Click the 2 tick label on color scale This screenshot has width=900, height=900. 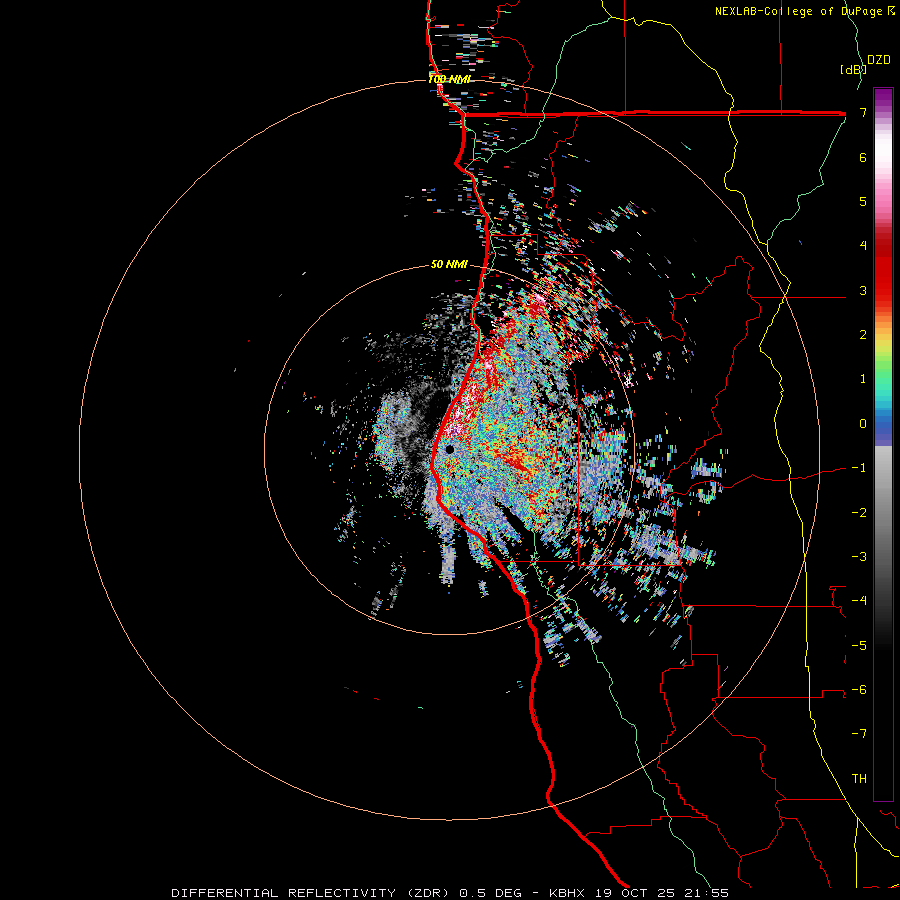863,335
